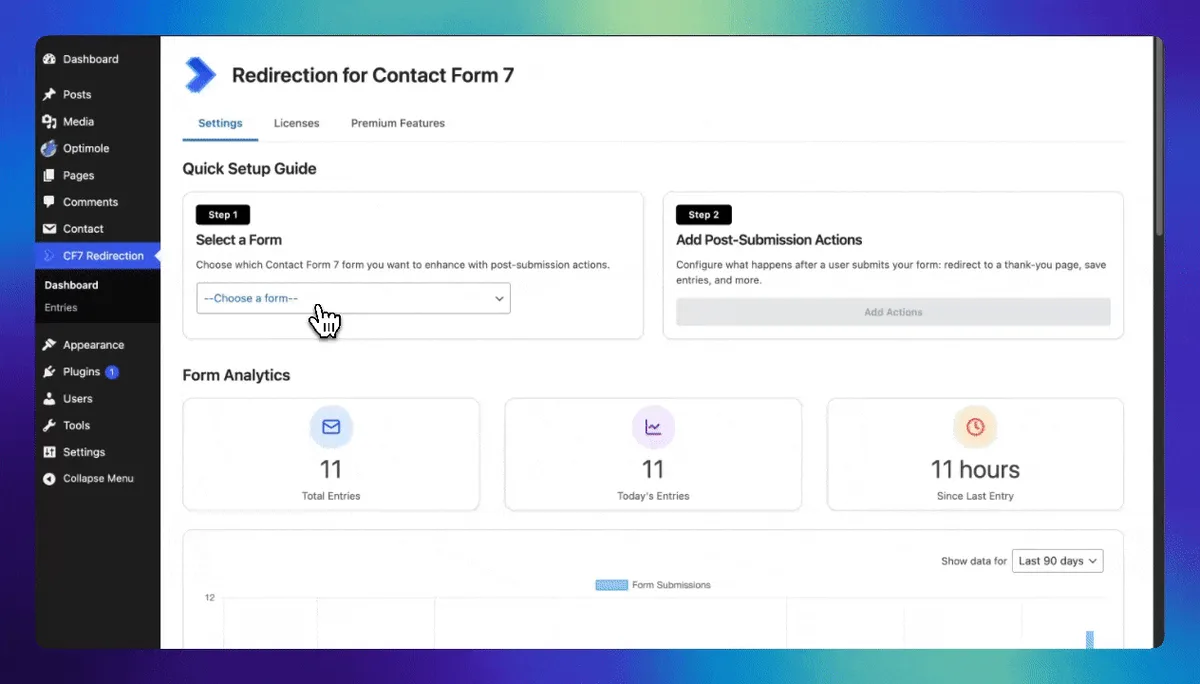Click the chart's 12 axis label
The image size is (1200, 684).
[x=210, y=598]
